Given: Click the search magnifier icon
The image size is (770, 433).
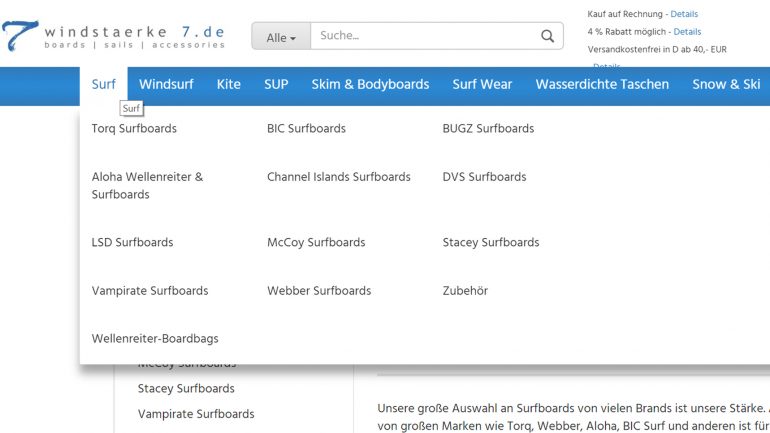Looking at the screenshot, I should (548, 36).
